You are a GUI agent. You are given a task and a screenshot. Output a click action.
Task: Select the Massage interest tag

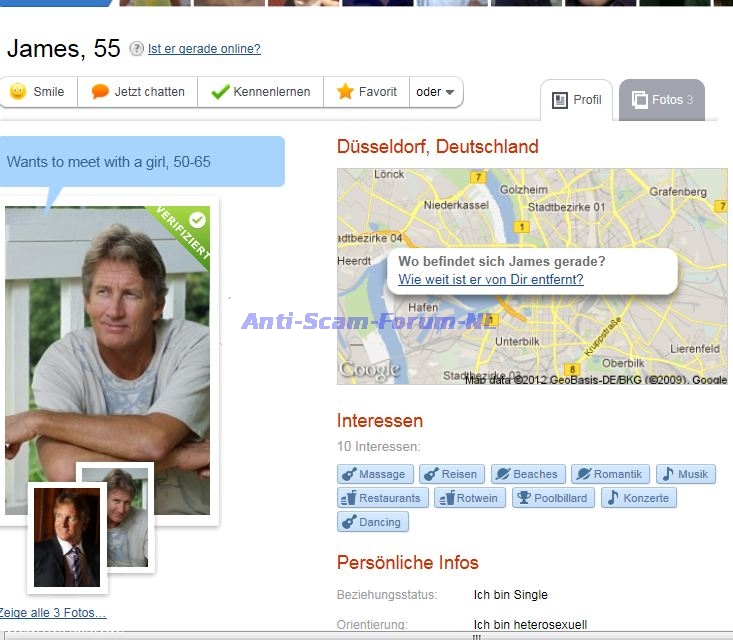[x=375, y=474]
